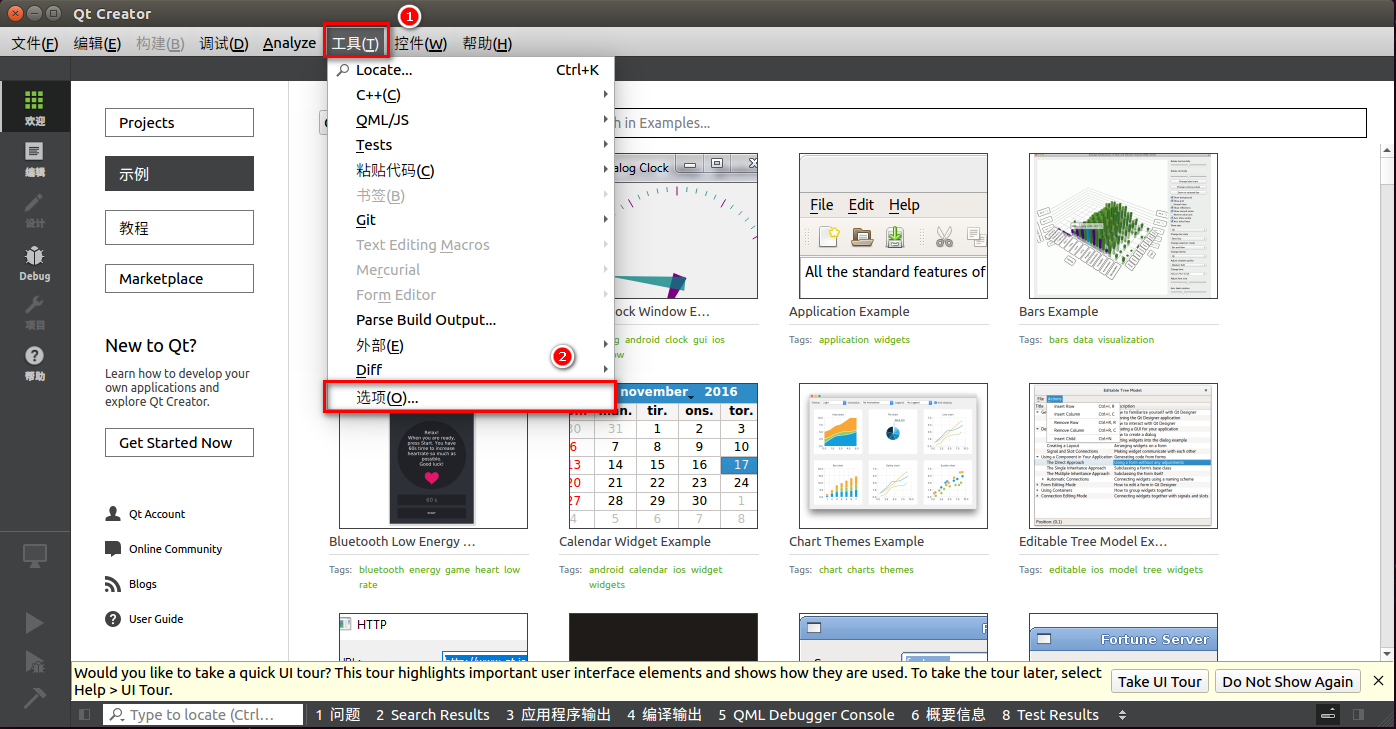Open 8 Test Results pane
1396x729 pixels.
(1050, 715)
